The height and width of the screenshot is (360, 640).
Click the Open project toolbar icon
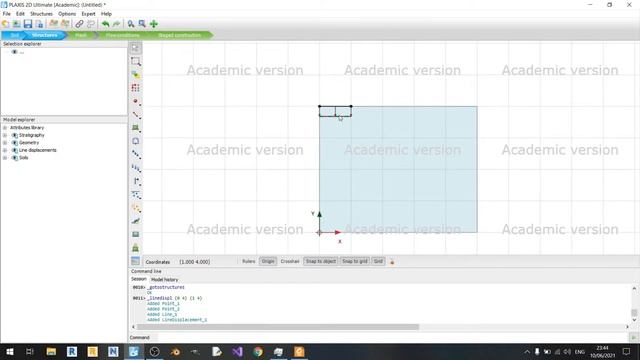click(17, 24)
